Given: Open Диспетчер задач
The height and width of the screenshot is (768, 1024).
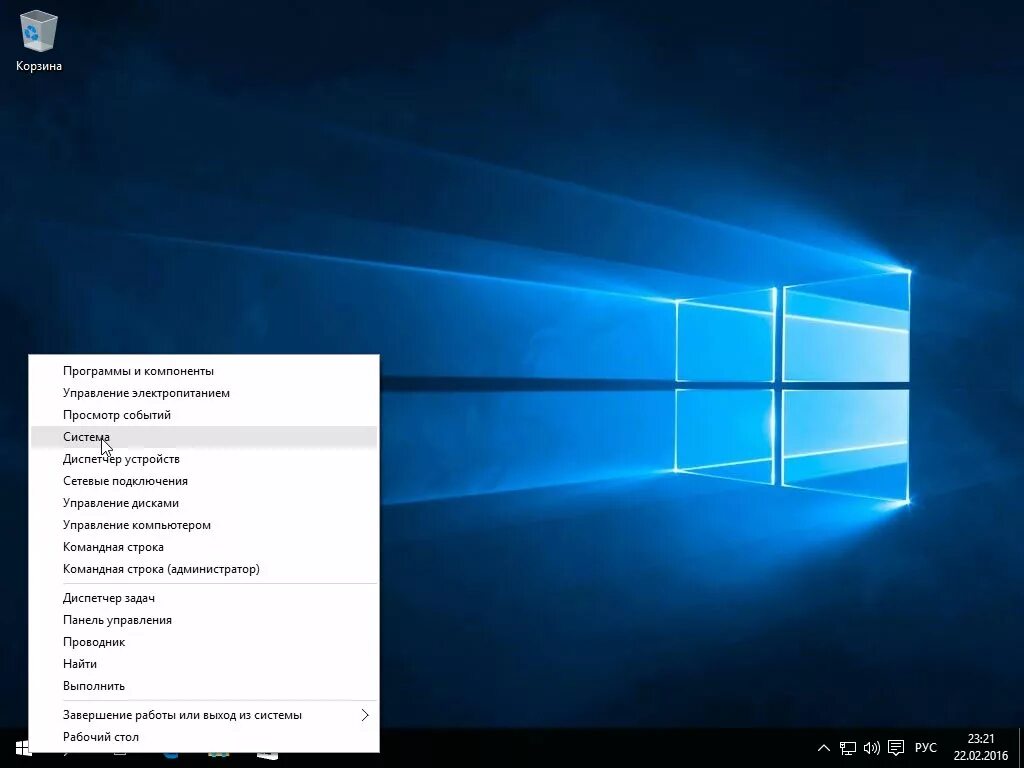Looking at the screenshot, I should point(204,598).
